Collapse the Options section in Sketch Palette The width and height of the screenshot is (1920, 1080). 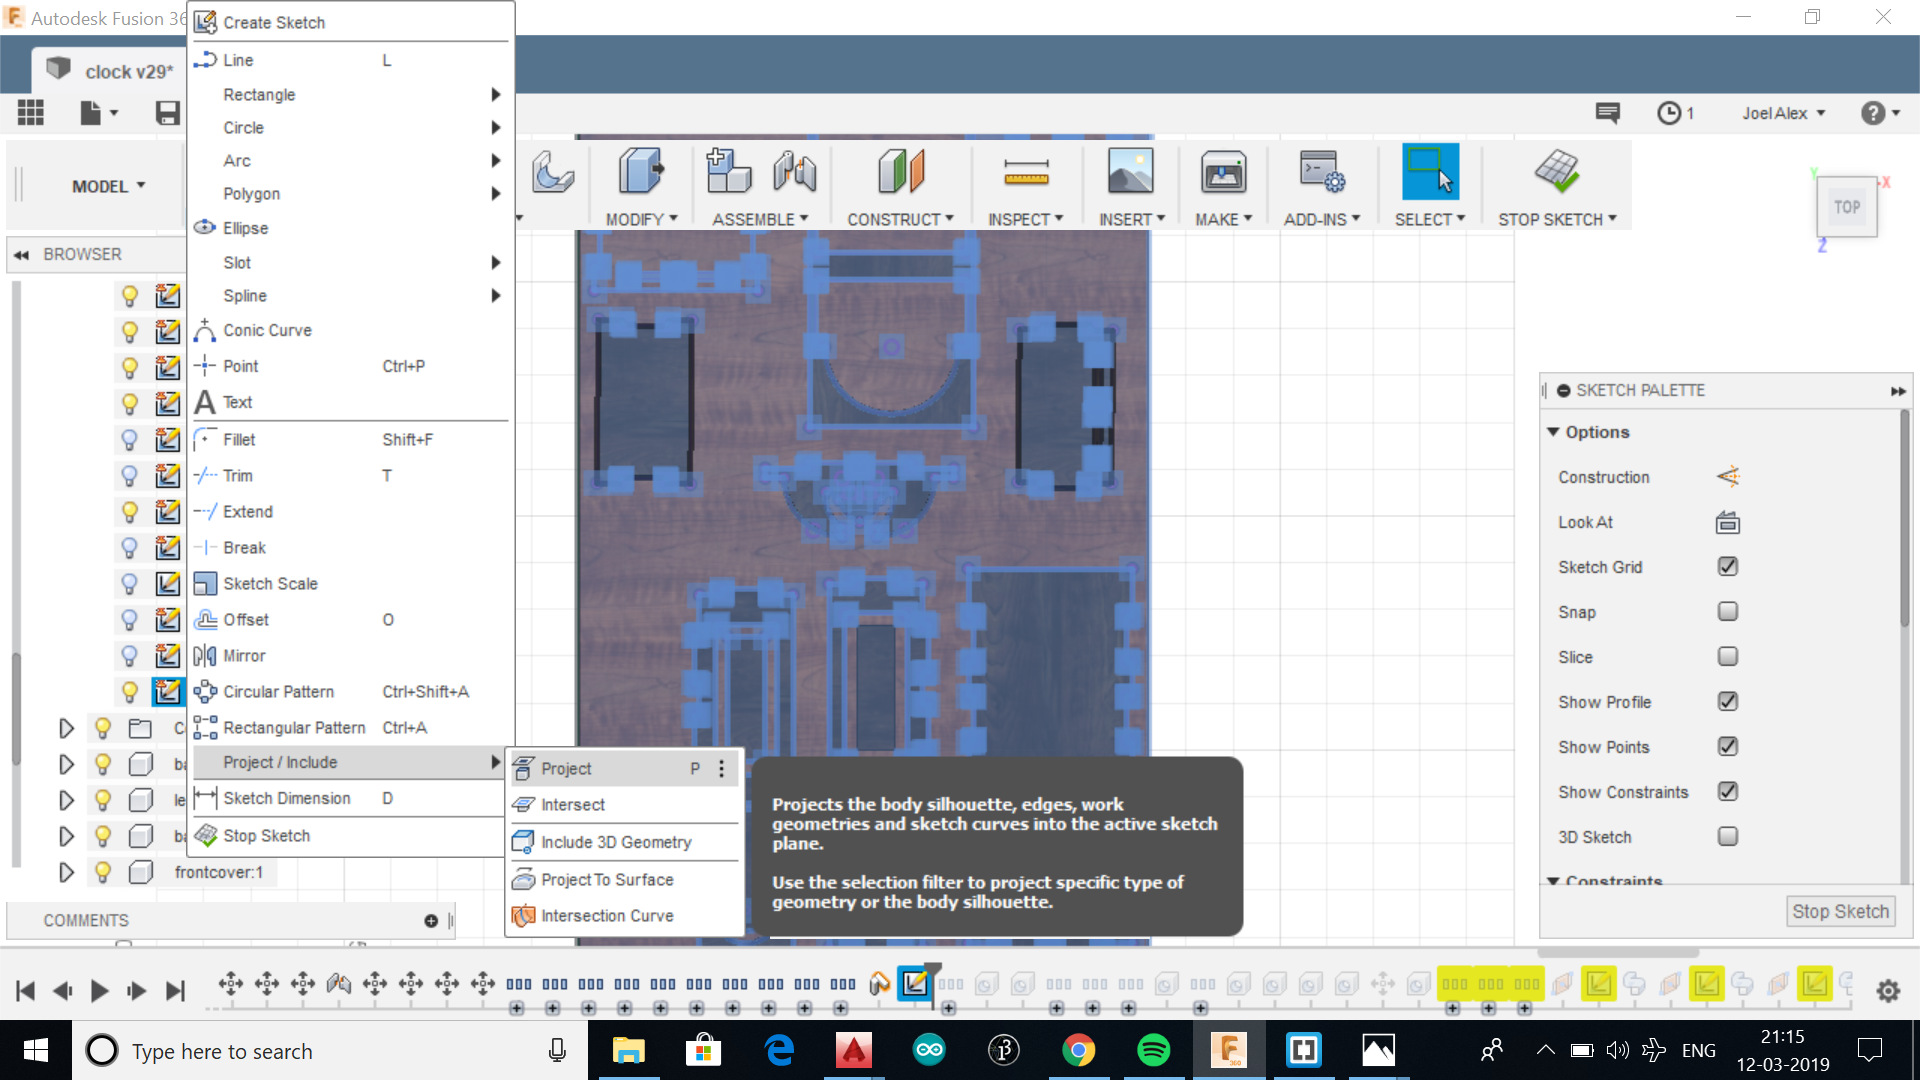tap(1553, 432)
